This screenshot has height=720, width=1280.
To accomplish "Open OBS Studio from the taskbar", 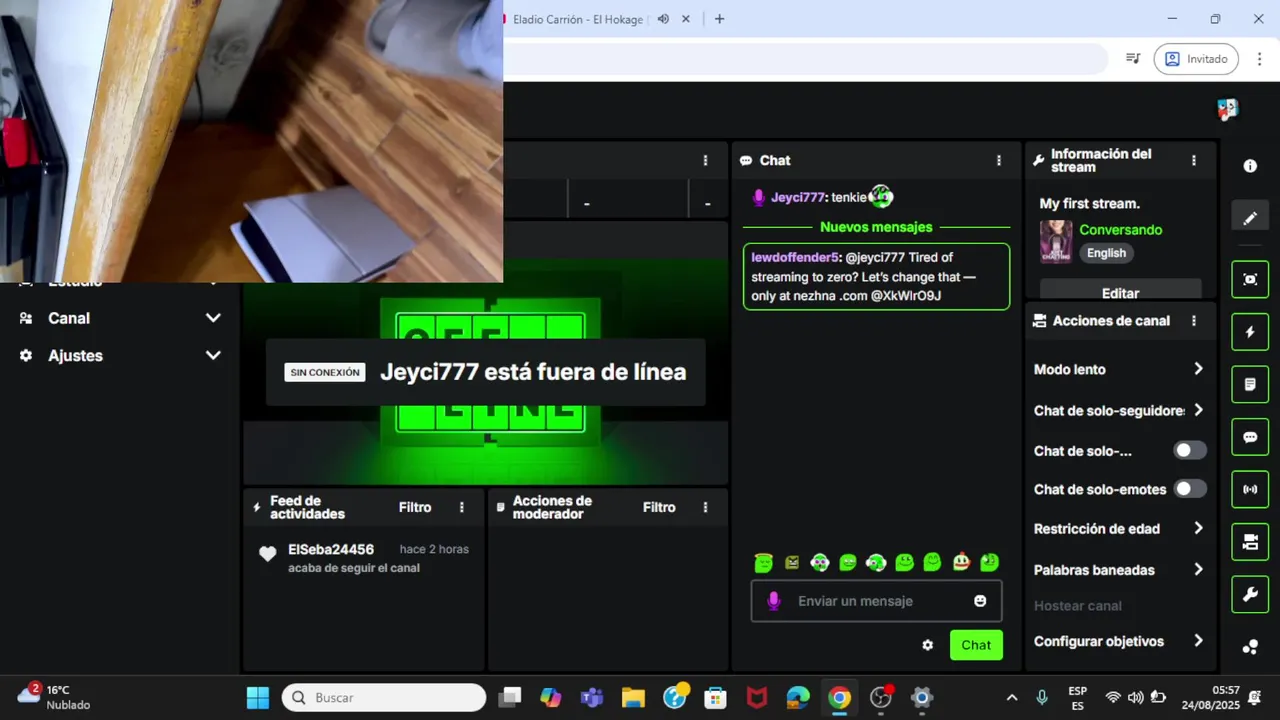I will tap(881, 697).
